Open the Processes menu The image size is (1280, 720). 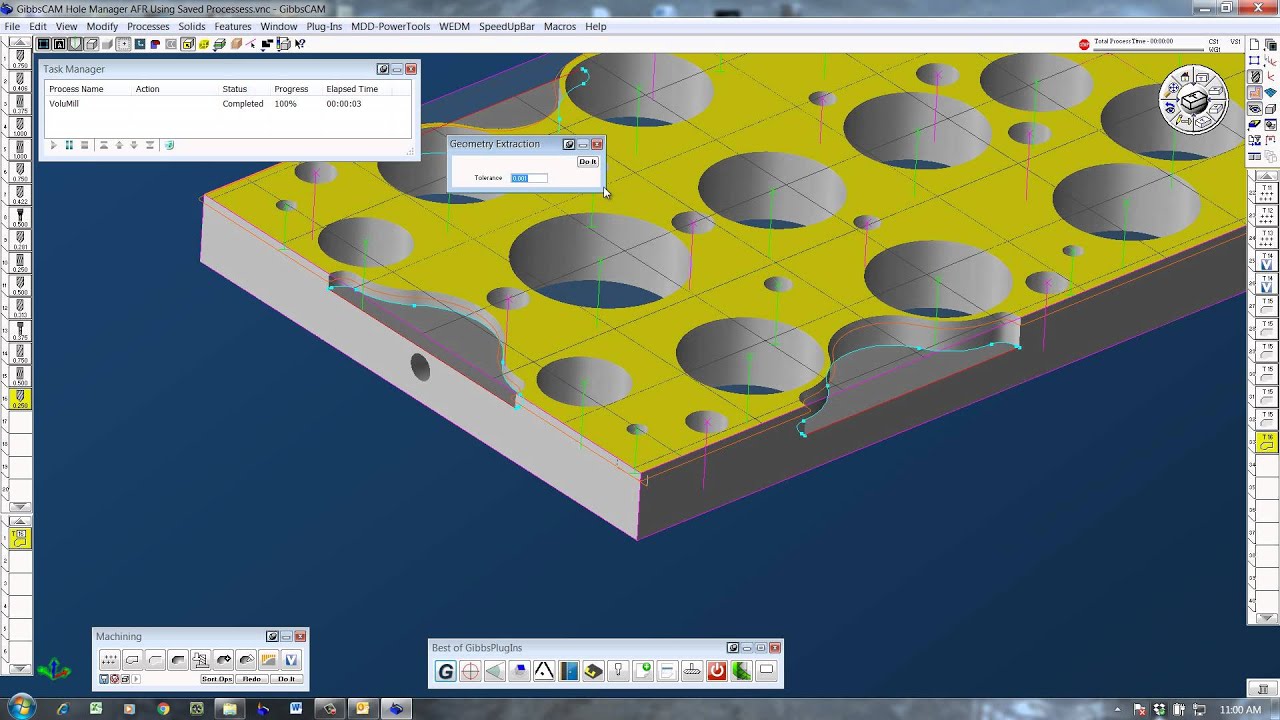pyautogui.click(x=148, y=26)
